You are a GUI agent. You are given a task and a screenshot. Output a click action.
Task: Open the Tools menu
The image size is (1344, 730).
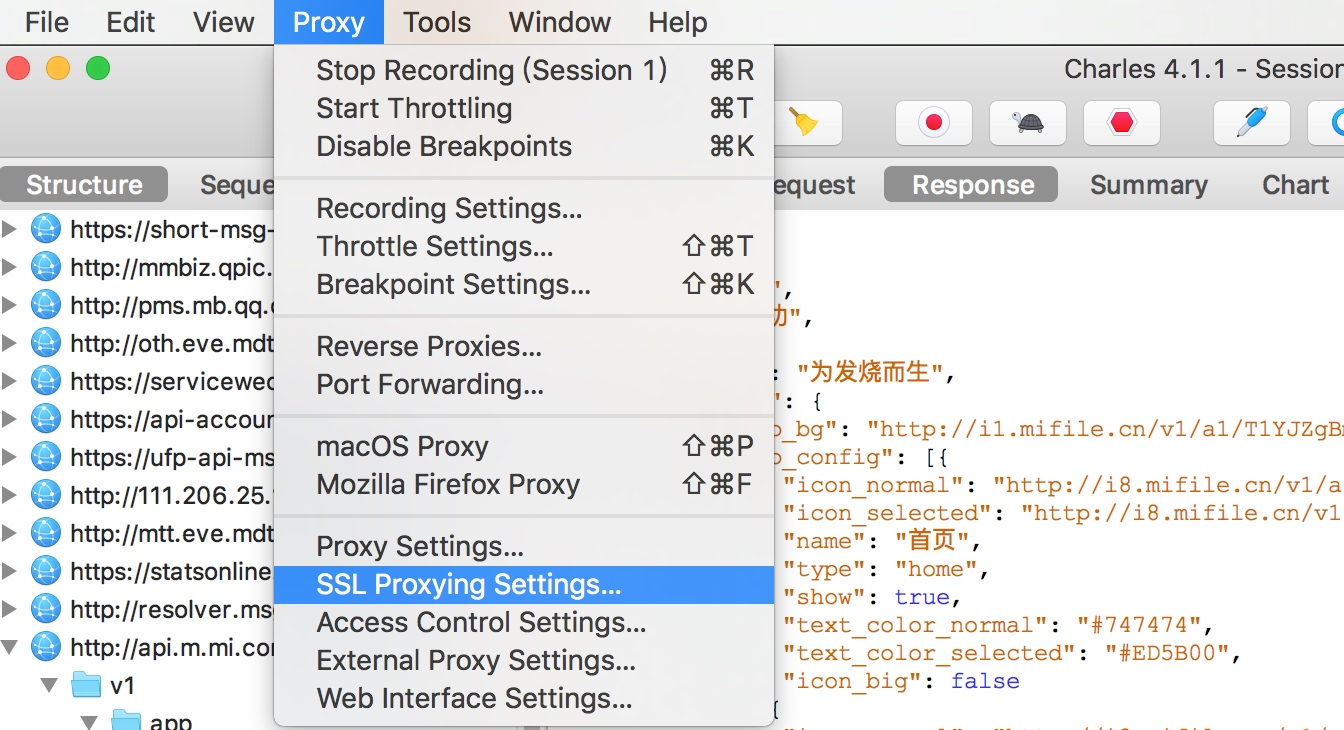437,22
